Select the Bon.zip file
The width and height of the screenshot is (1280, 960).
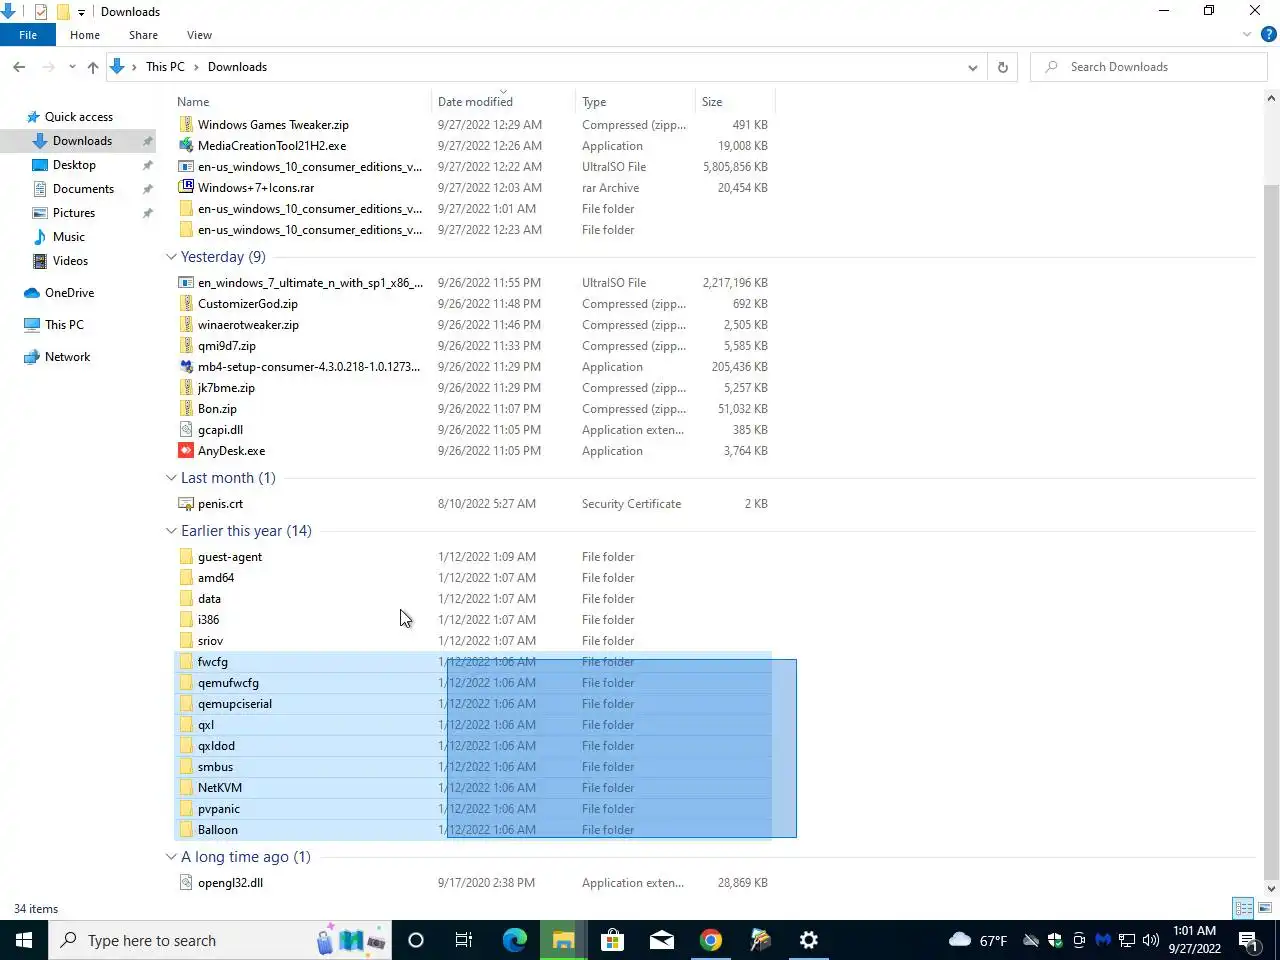pyautogui.click(x=217, y=409)
